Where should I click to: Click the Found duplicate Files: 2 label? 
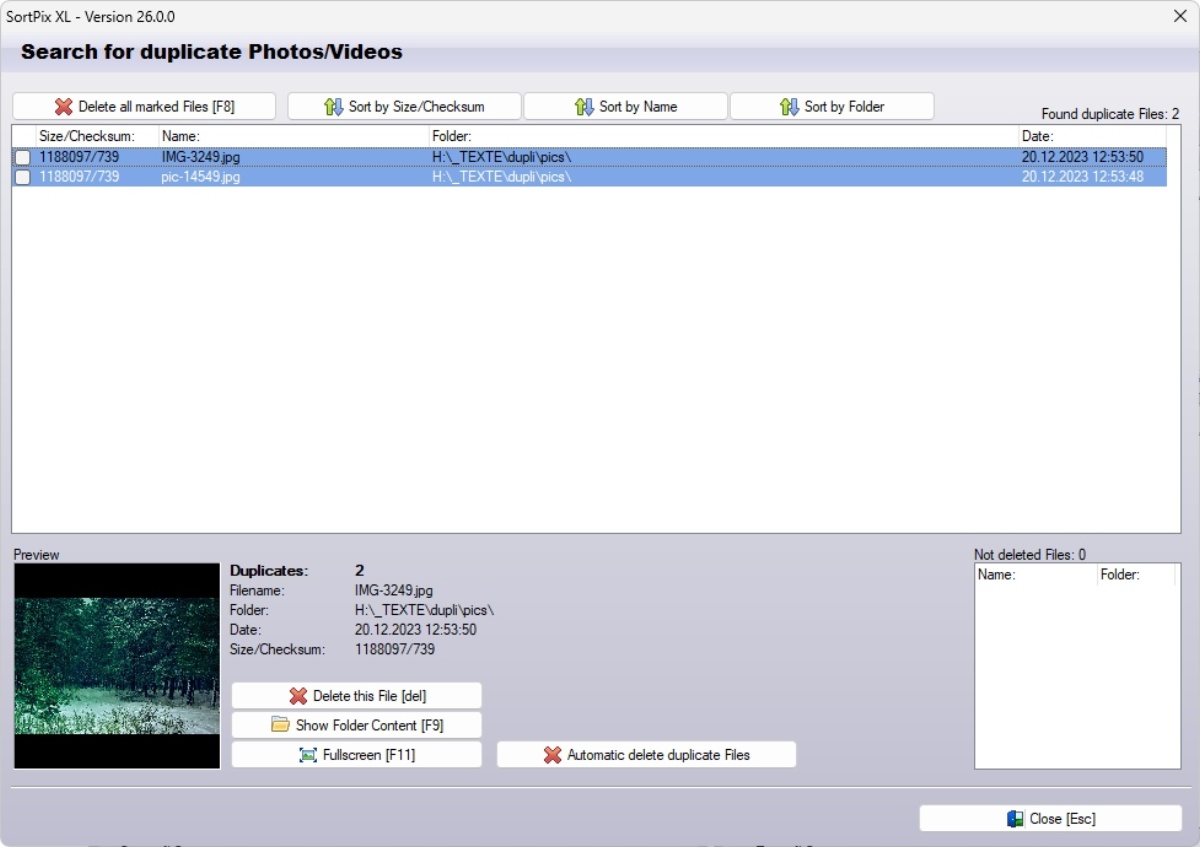click(x=1110, y=114)
